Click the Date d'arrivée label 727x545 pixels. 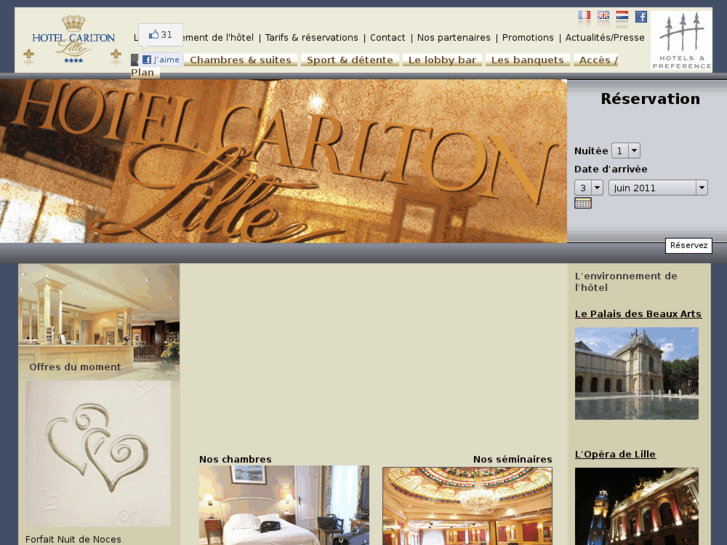point(611,169)
